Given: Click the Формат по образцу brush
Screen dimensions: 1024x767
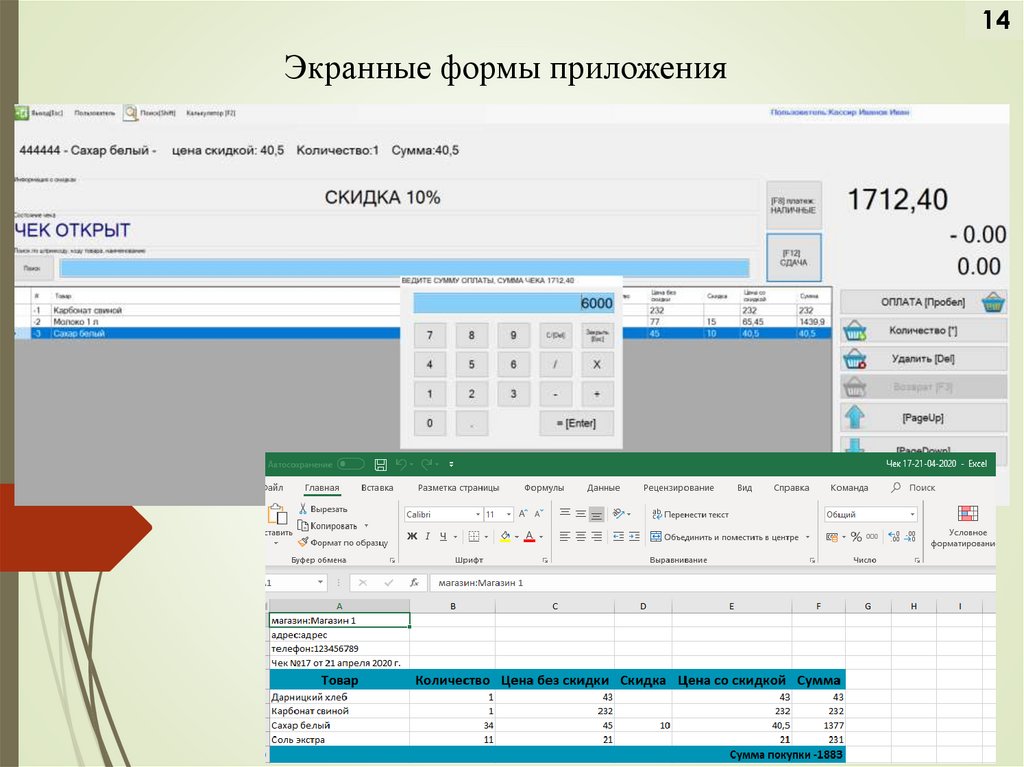Looking at the screenshot, I should coord(343,542).
